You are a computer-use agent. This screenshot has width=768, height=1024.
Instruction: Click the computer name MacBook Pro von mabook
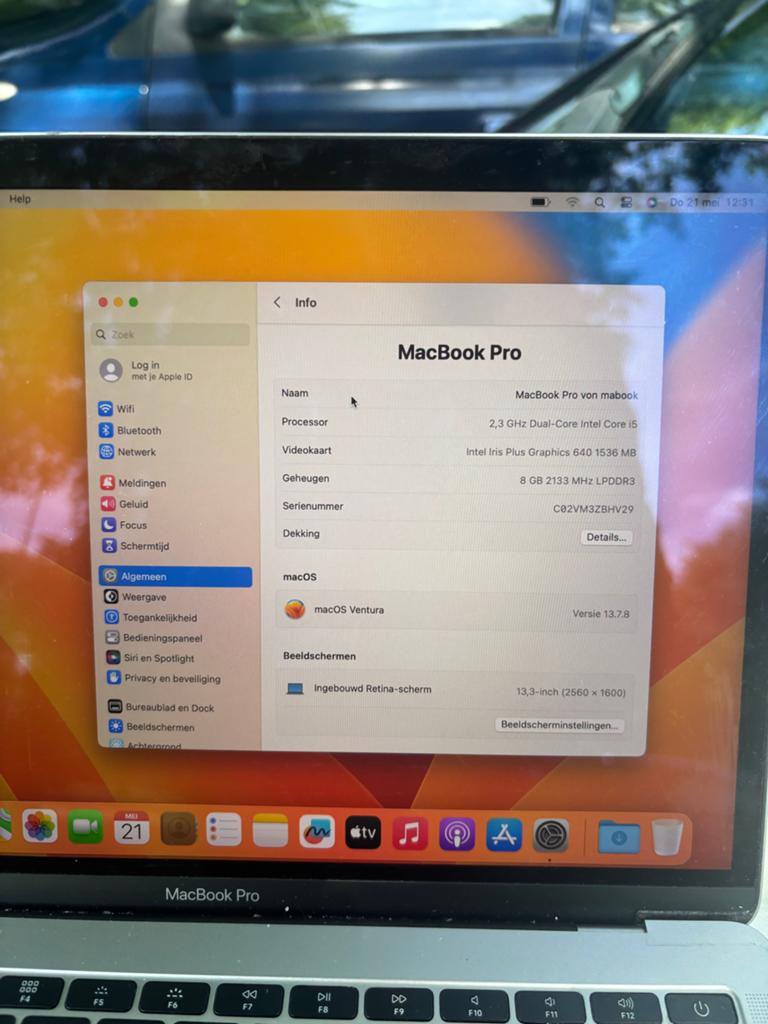click(x=576, y=394)
